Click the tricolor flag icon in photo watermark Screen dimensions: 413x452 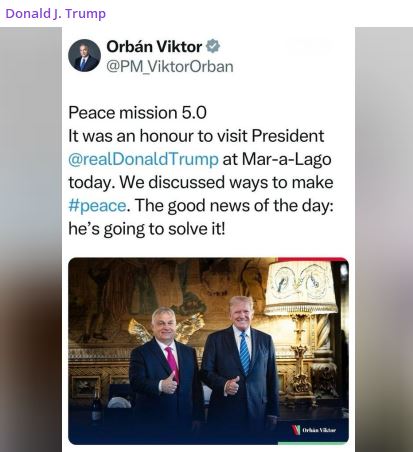[296, 430]
